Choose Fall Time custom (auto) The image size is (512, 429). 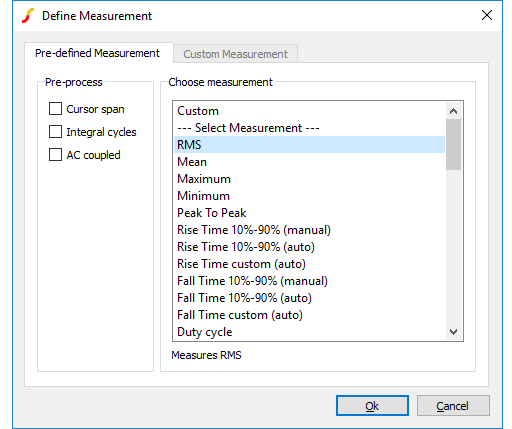coord(309,315)
